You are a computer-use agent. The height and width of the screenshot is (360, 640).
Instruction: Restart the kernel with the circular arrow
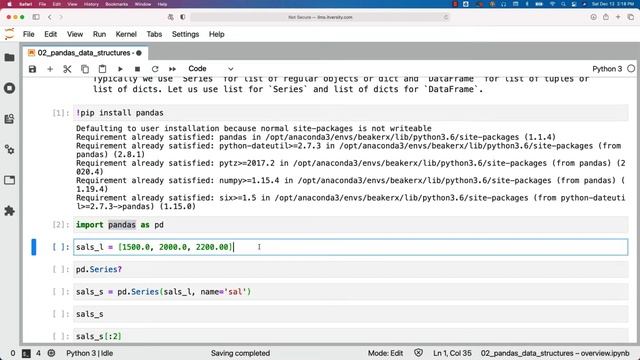click(155, 69)
